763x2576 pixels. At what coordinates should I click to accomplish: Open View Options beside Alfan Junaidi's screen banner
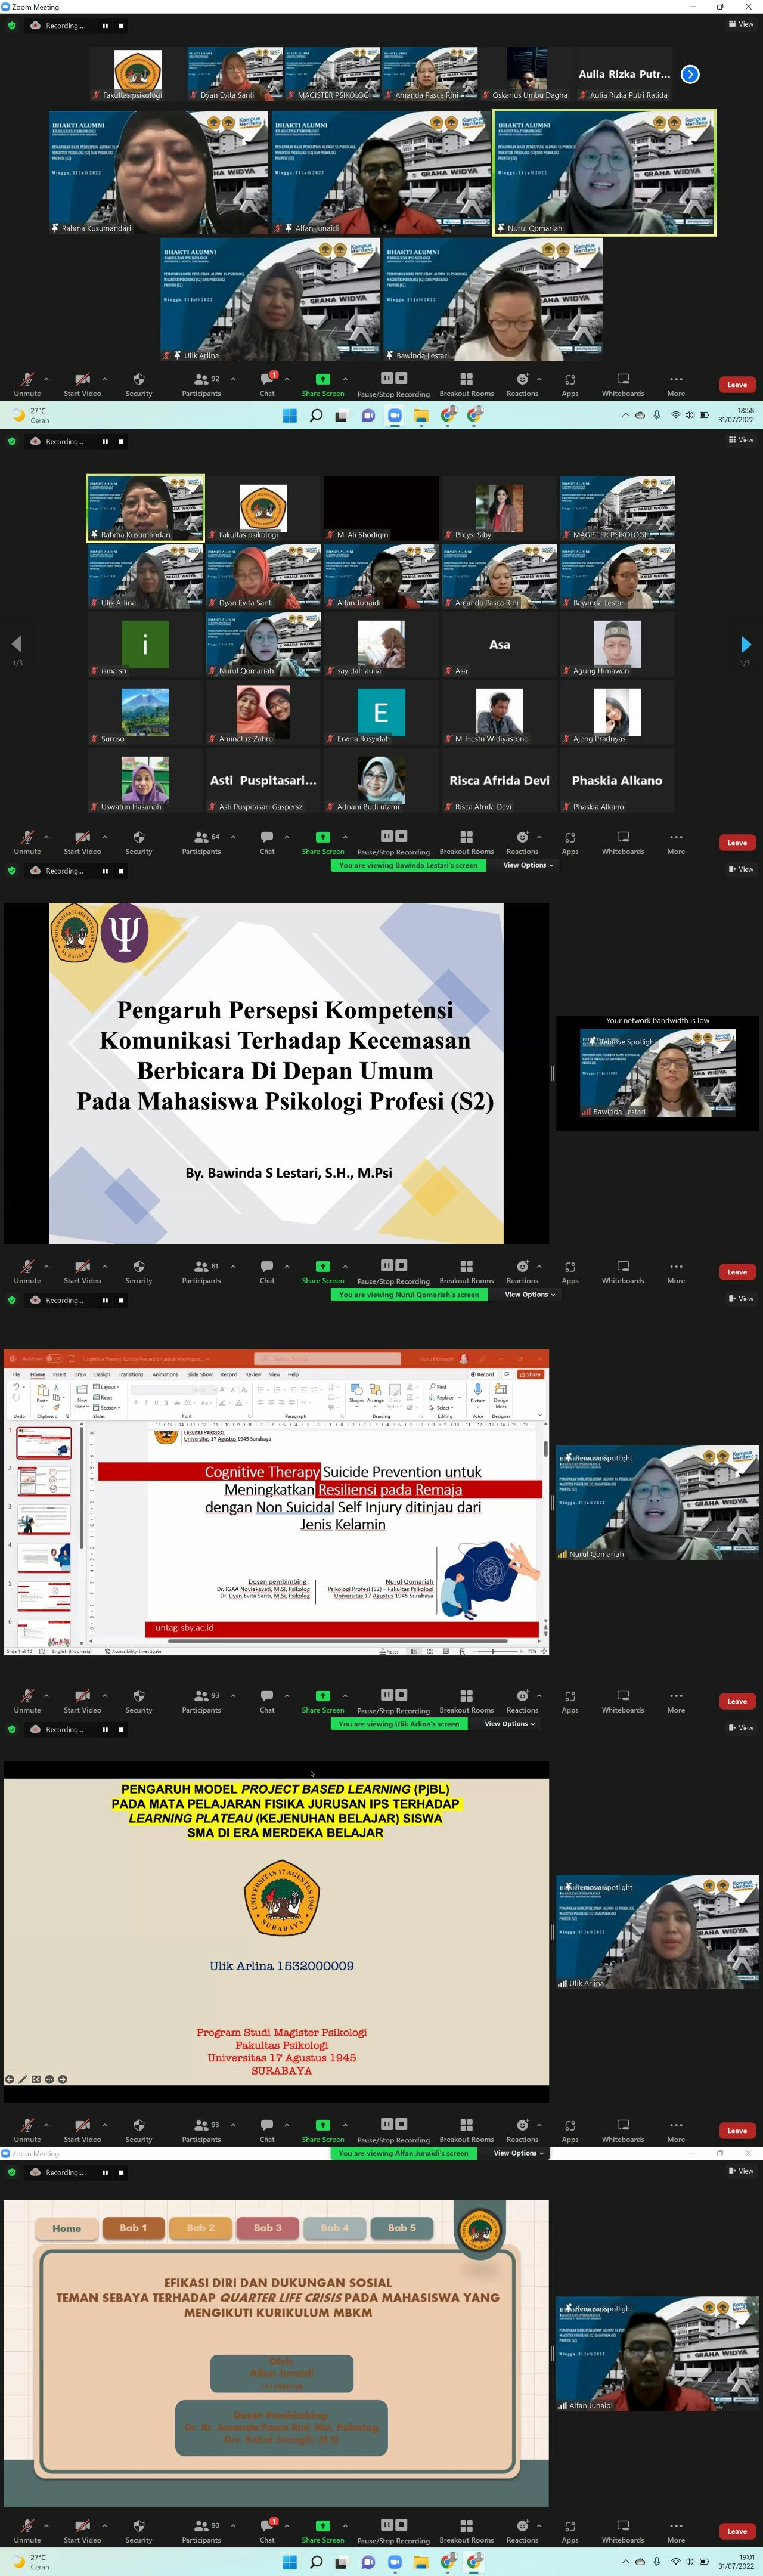tap(519, 2153)
